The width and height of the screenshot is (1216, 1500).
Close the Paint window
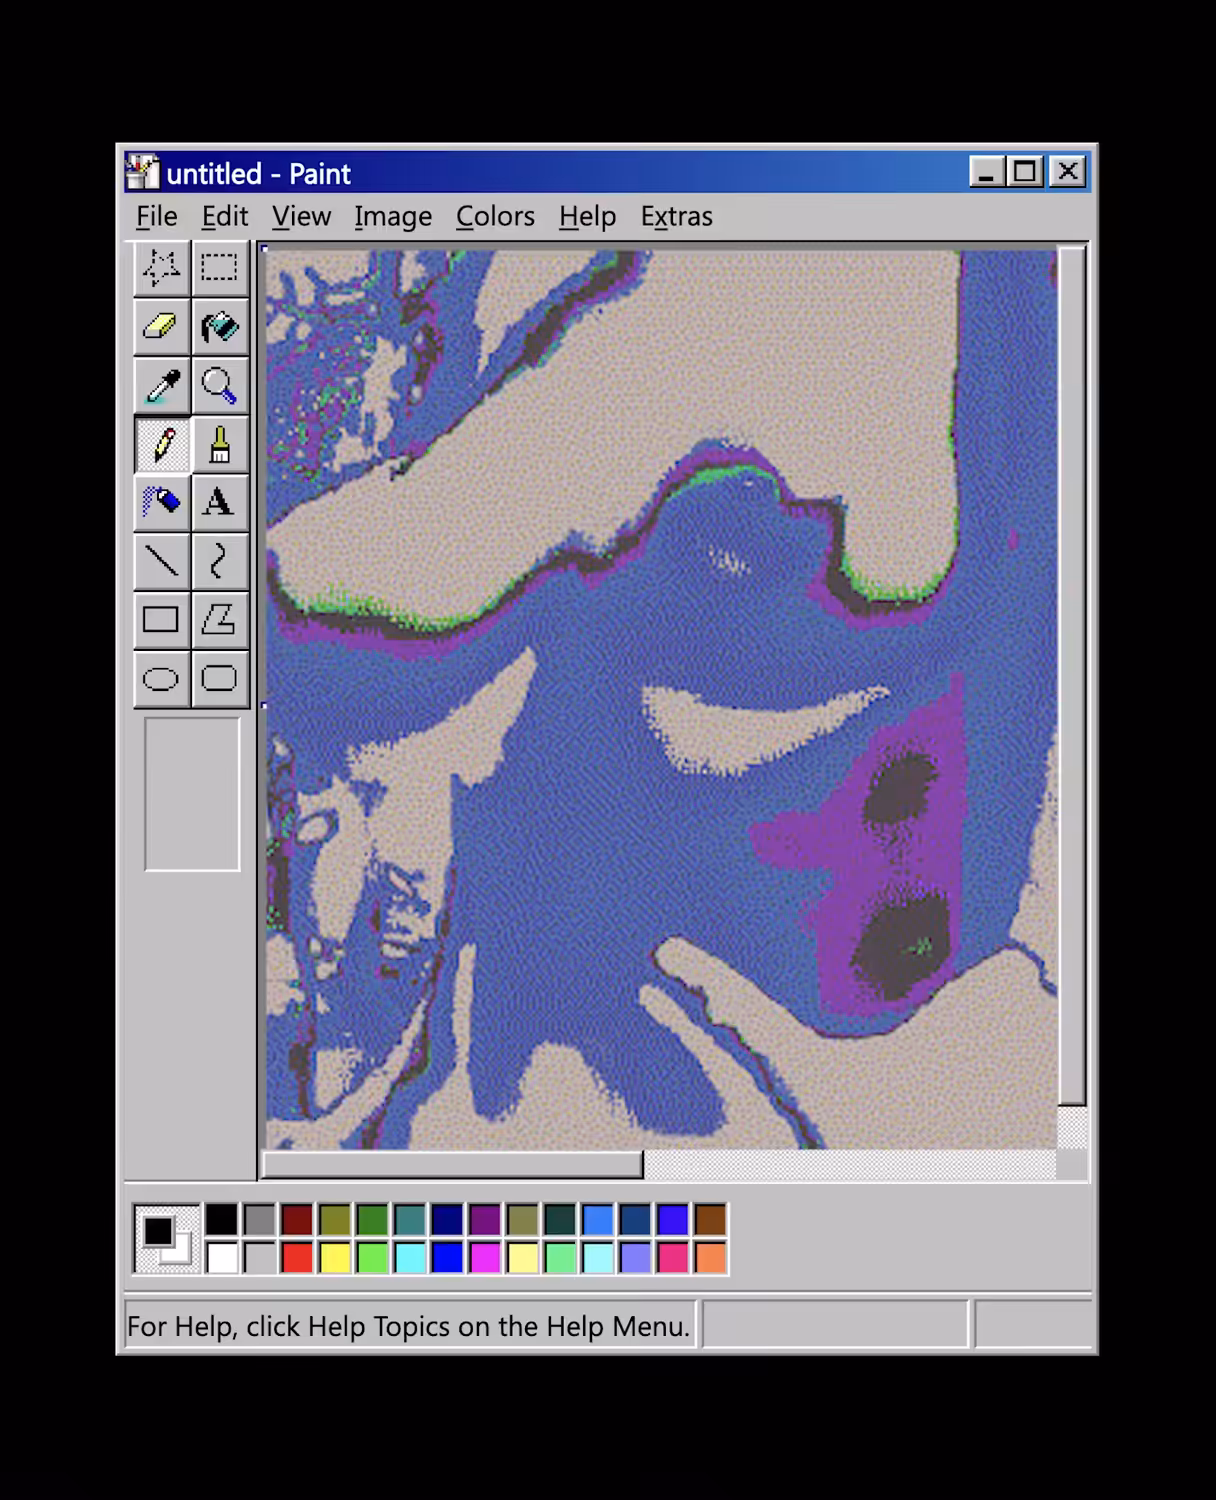pyautogui.click(x=1068, y=172)
